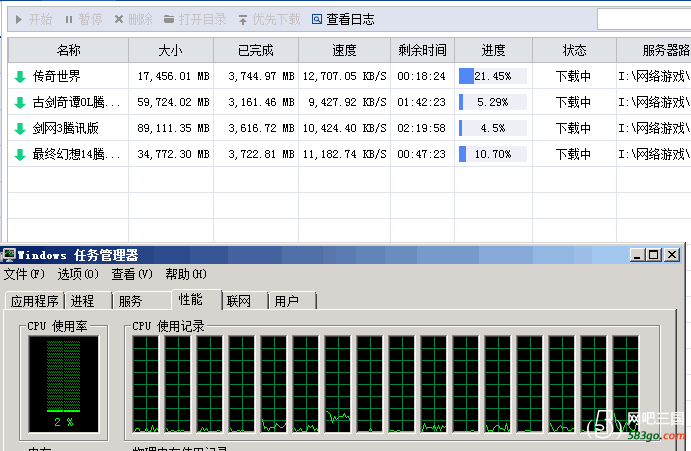Switch to the 用户 tab
This screenshot has width=691, height=451.
tap(292, 301)
